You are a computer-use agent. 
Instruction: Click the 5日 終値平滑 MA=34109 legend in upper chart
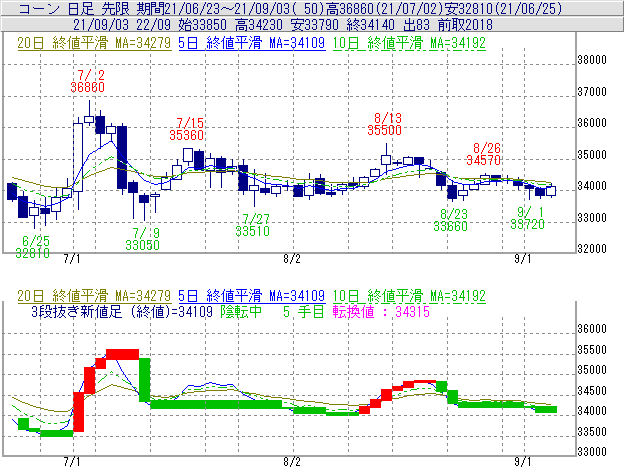[252, 43]
